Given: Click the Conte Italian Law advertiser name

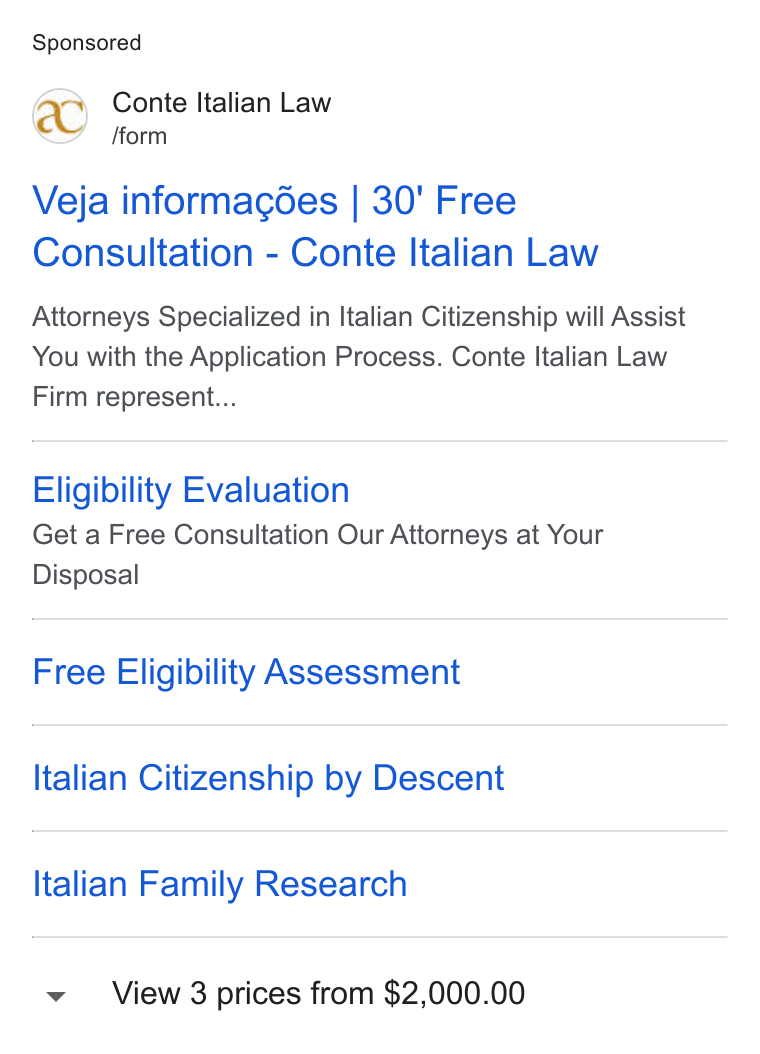Looking at the screenshot, I should point(222,103).
